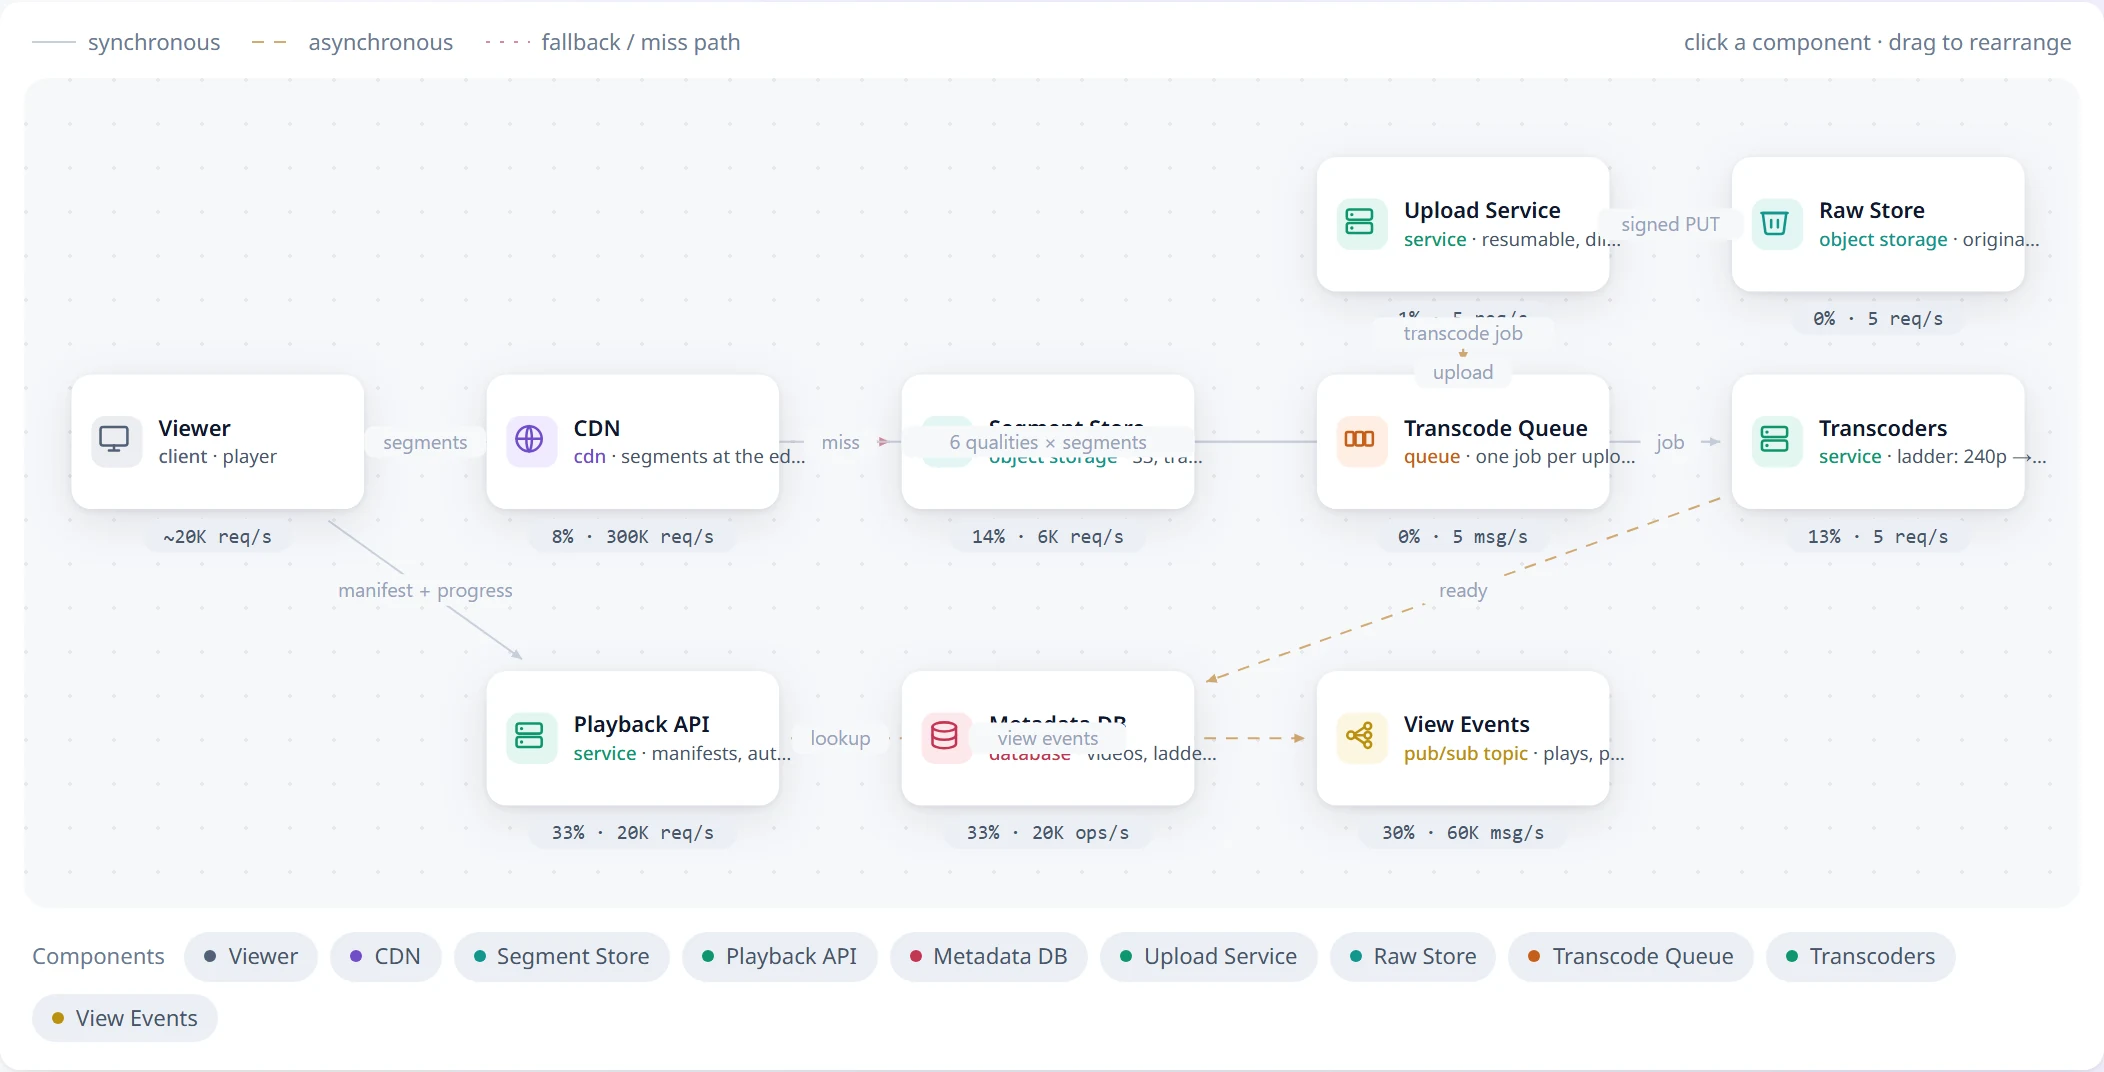Select the Segment Store component chip
The width and height of the screenshot is (2104, 1072).
coord(561,957)
